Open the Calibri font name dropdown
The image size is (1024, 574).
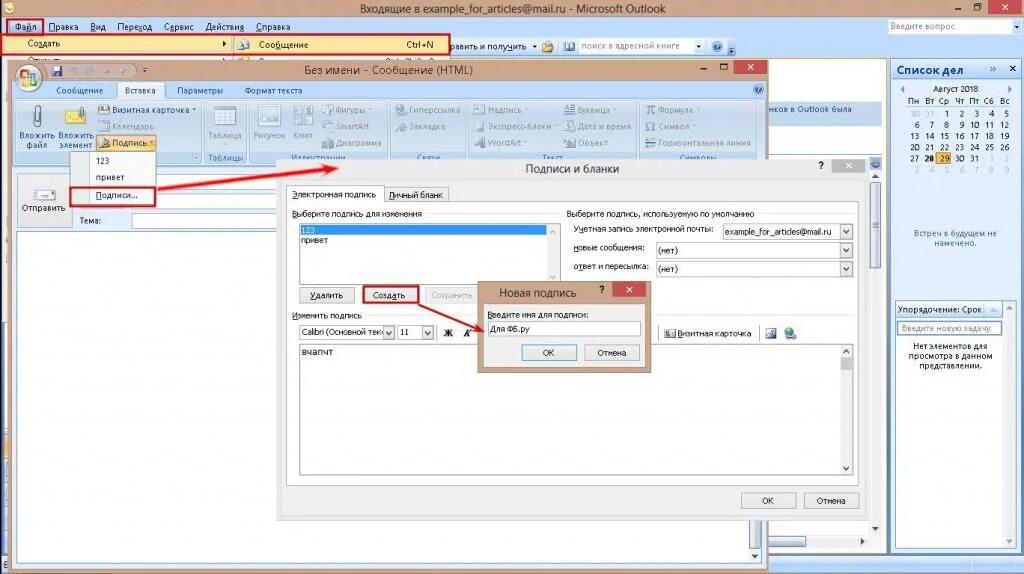[388, 333]
